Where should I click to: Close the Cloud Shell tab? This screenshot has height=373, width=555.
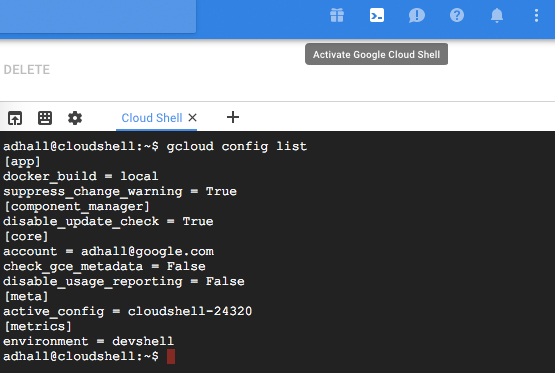tap(193, 117)
